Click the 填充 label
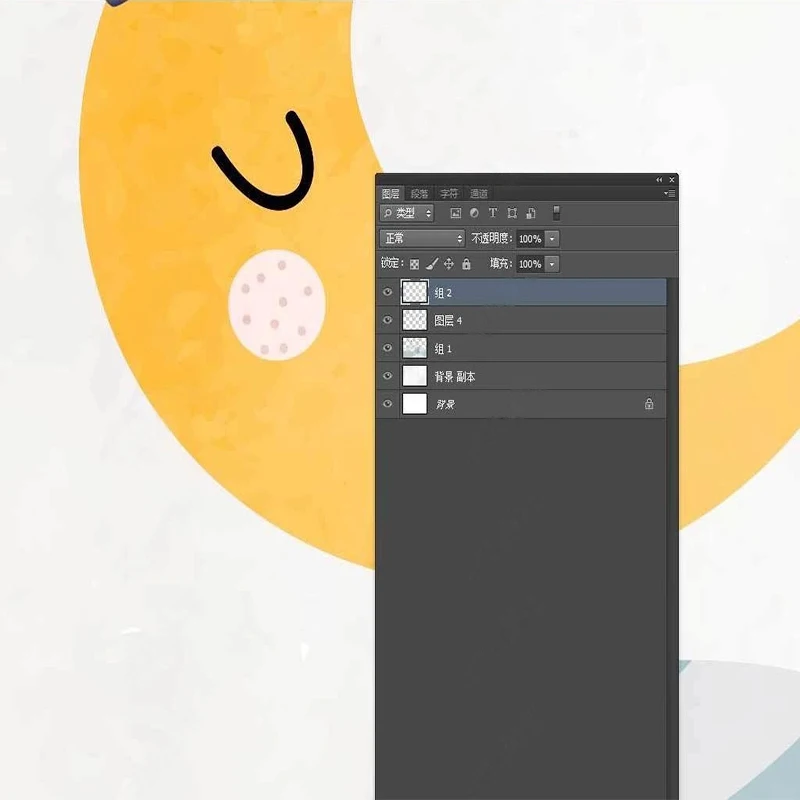Image resolution: width=800 pixels, height=800 pixels. click(501, 263)
